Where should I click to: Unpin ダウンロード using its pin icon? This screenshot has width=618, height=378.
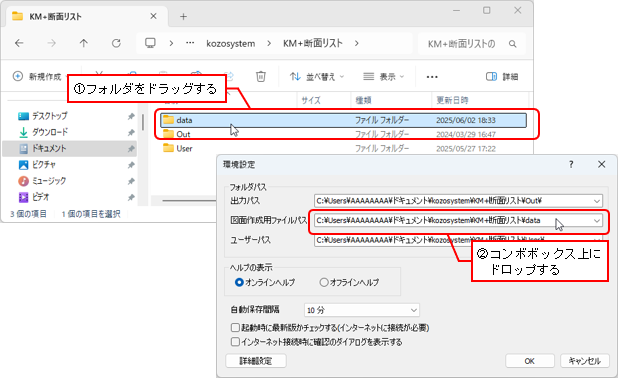click(x=131, y=132)
